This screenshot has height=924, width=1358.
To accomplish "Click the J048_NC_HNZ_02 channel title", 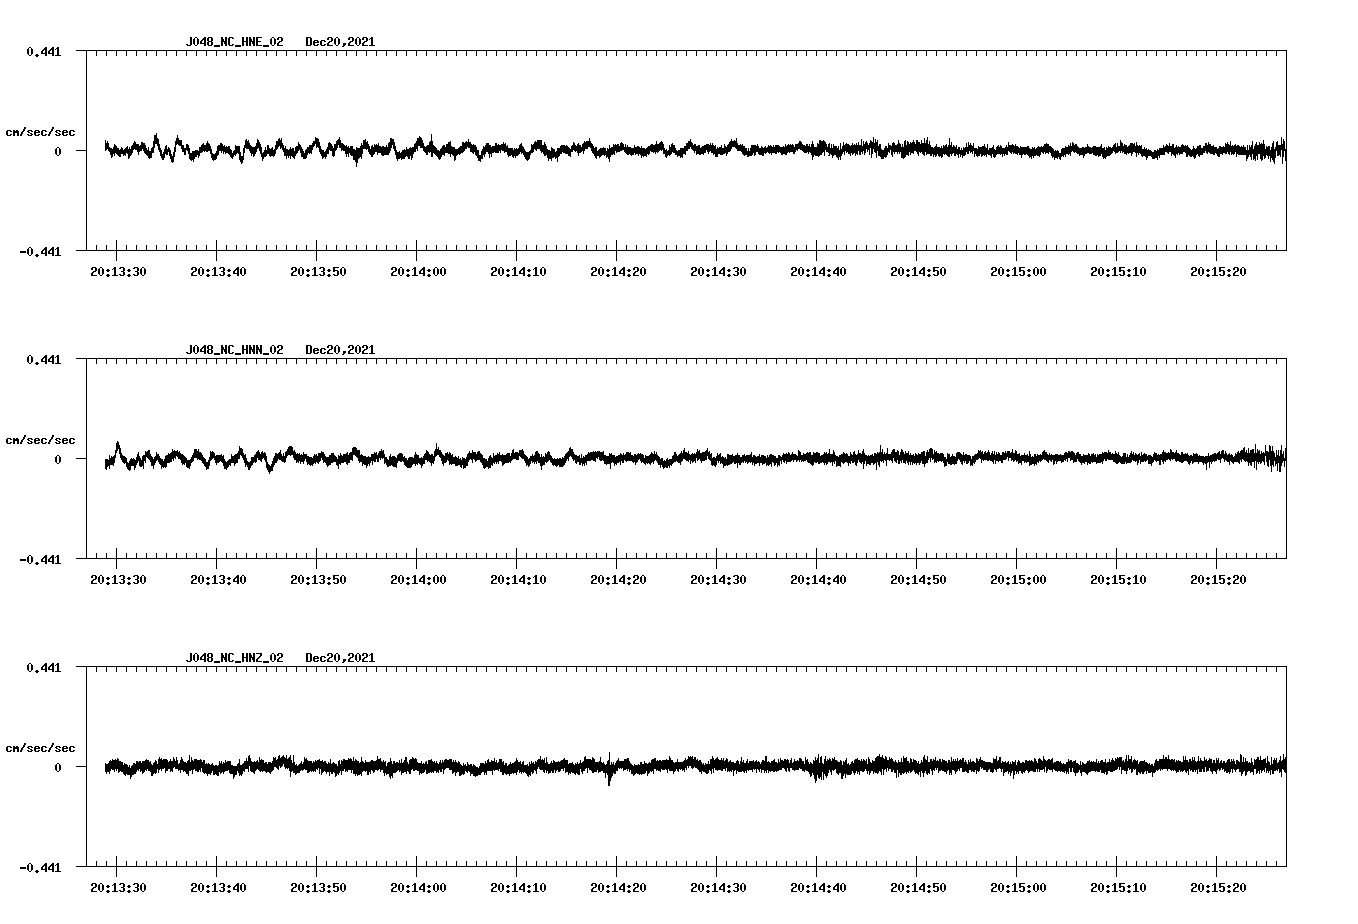I will [234, 658].
